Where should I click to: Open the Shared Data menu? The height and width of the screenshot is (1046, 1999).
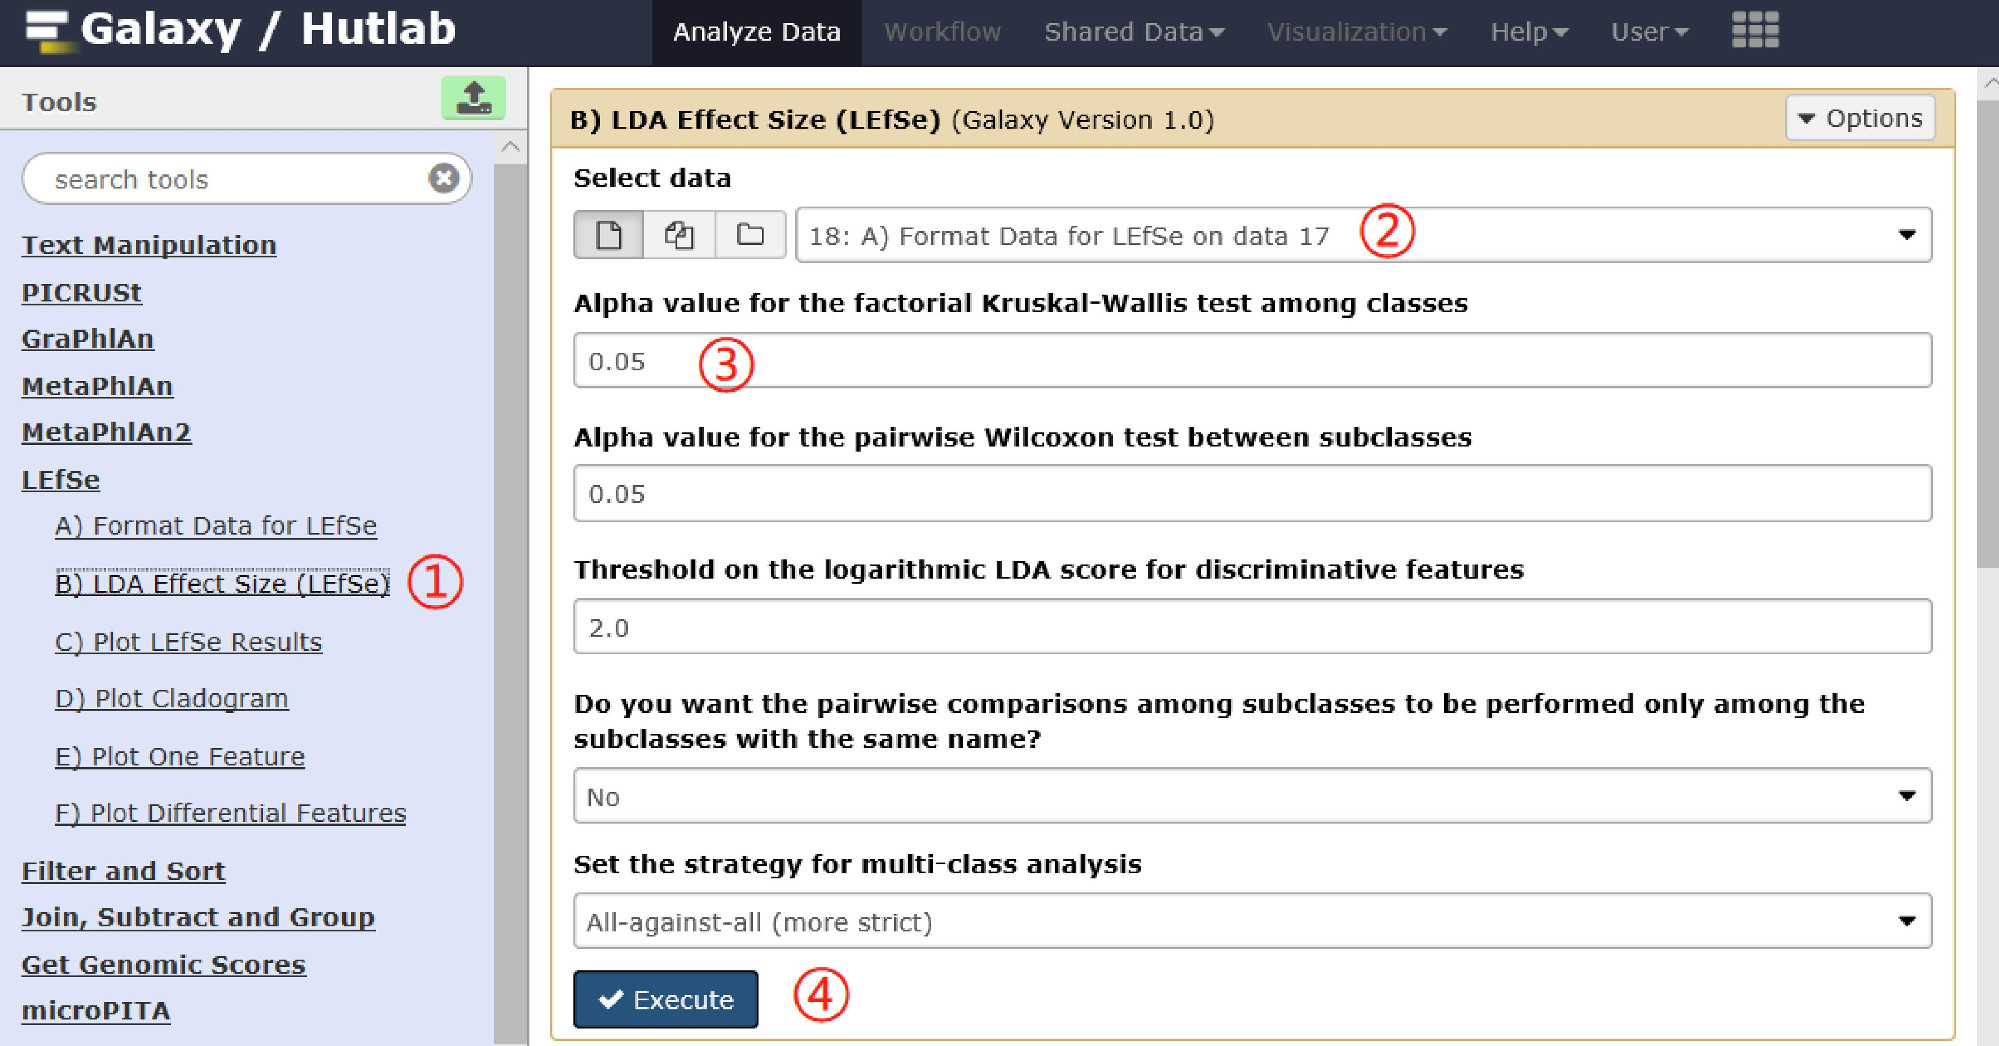tap(1134, 32)
